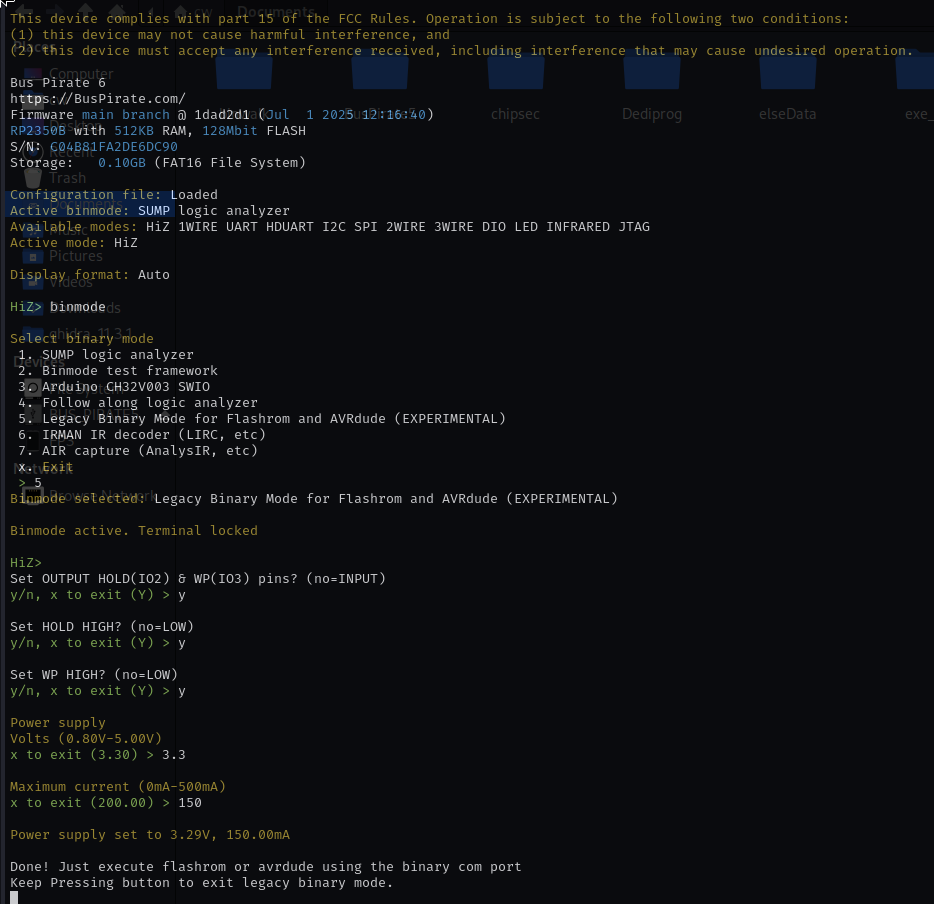Click the 'Select binary mode' heading
This screenshot has width=934, height=904.
click(x=82, y=338)
